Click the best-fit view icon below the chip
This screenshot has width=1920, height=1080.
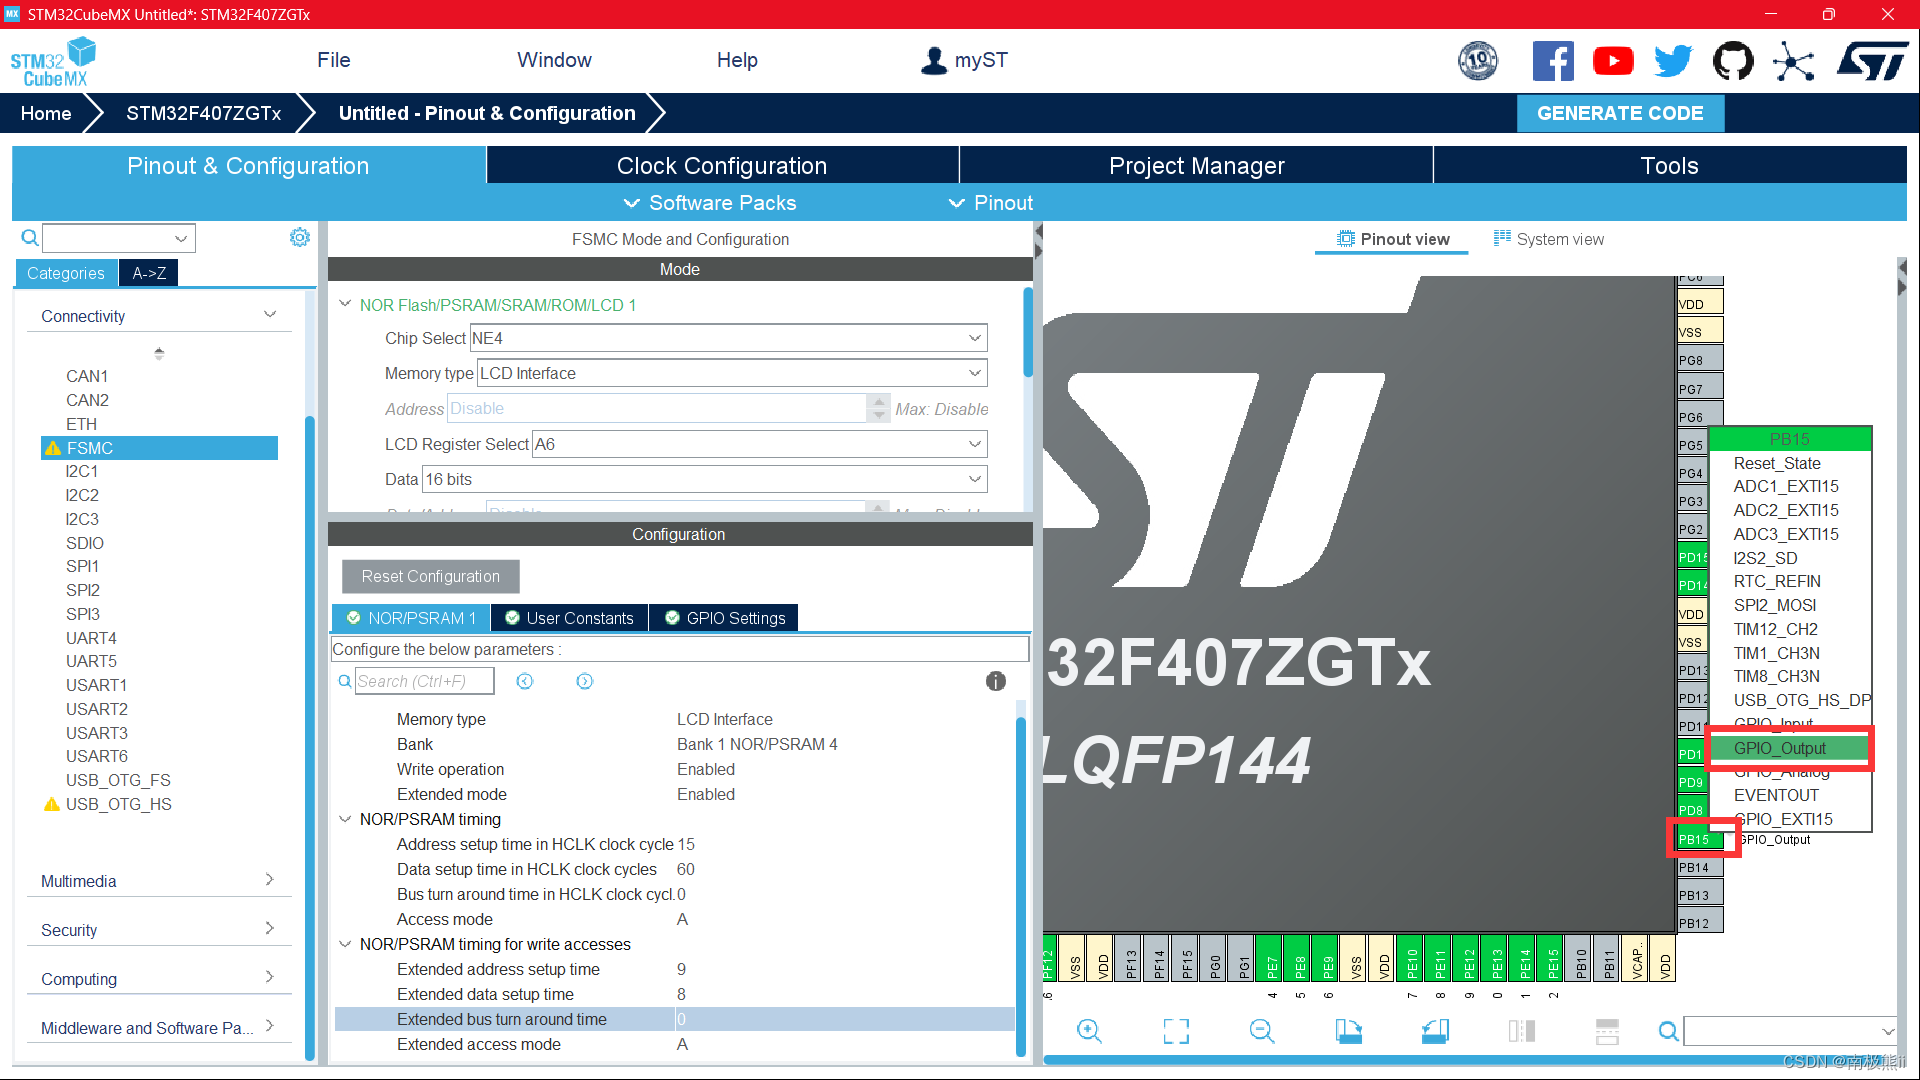pyautogui.click(x=1176, y=1030)
